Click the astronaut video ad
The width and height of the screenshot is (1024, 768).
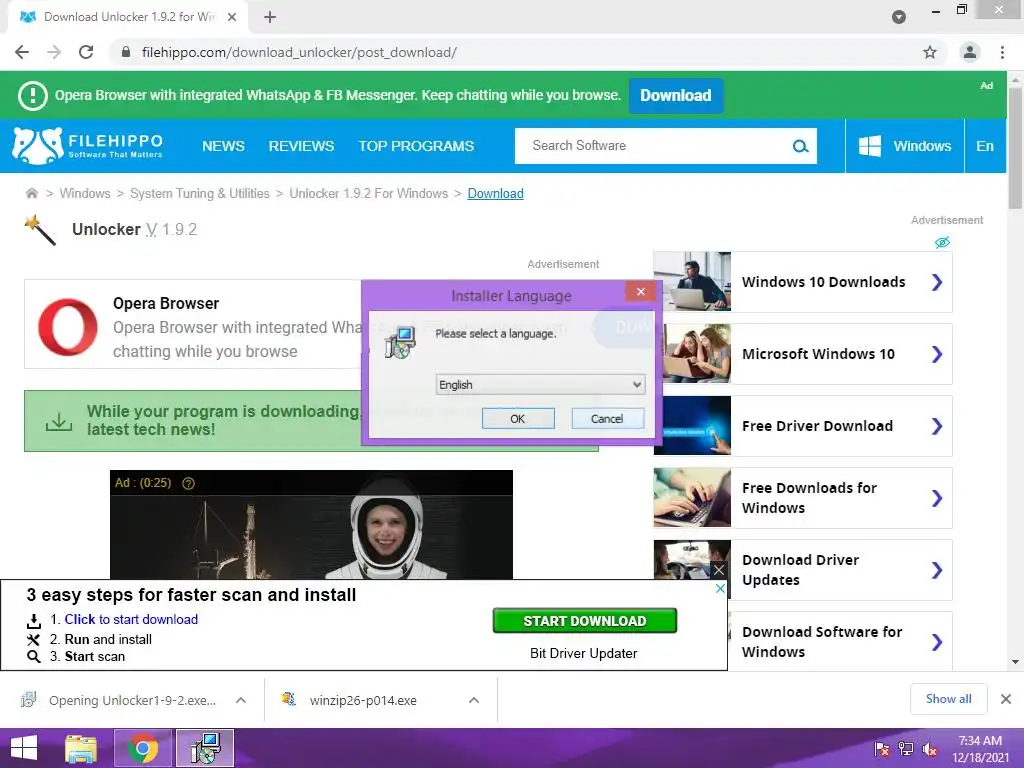coord(312,525)
